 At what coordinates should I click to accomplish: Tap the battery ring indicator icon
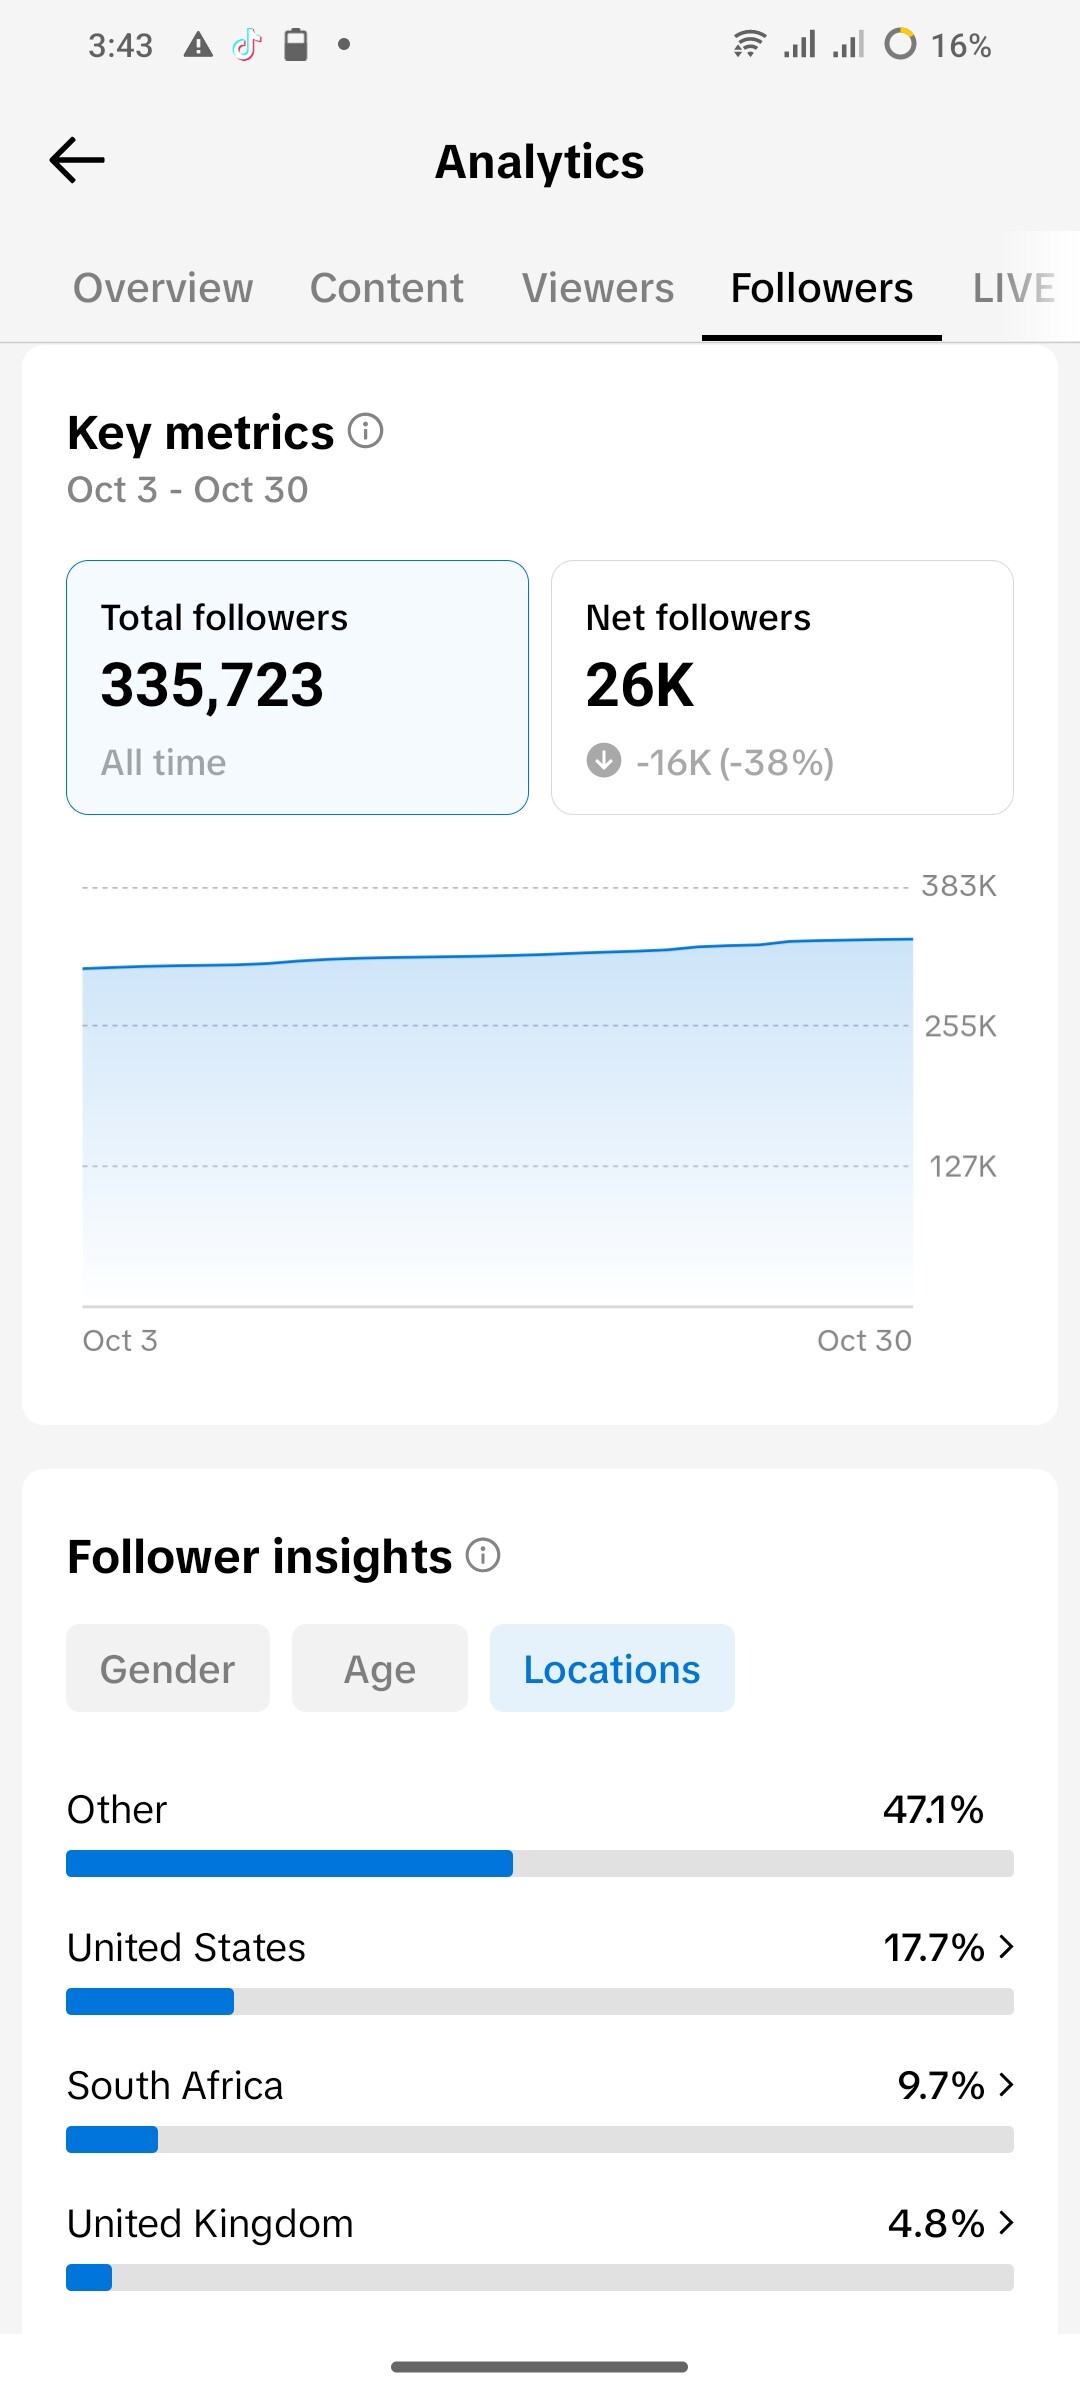900,45
